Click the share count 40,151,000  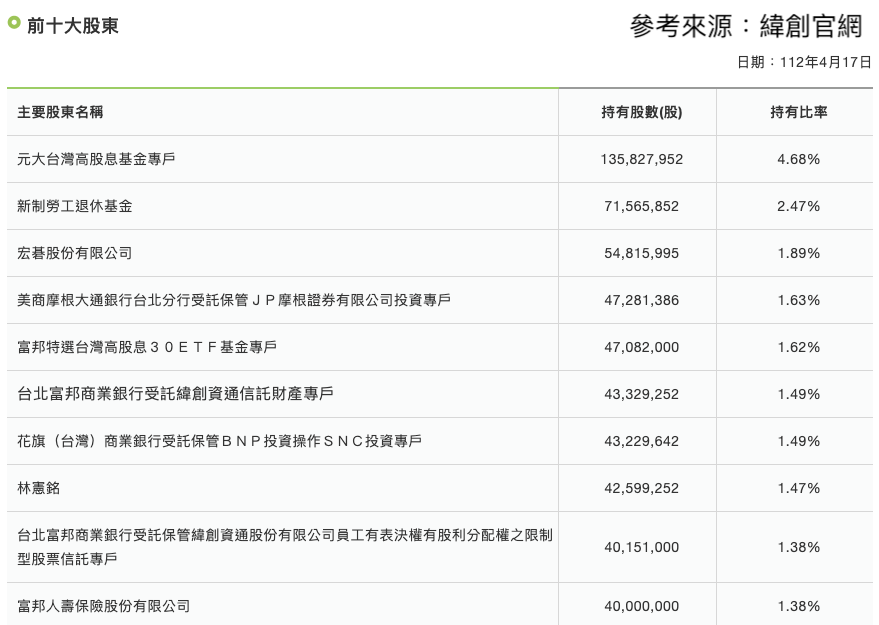(x=642, y=547)
